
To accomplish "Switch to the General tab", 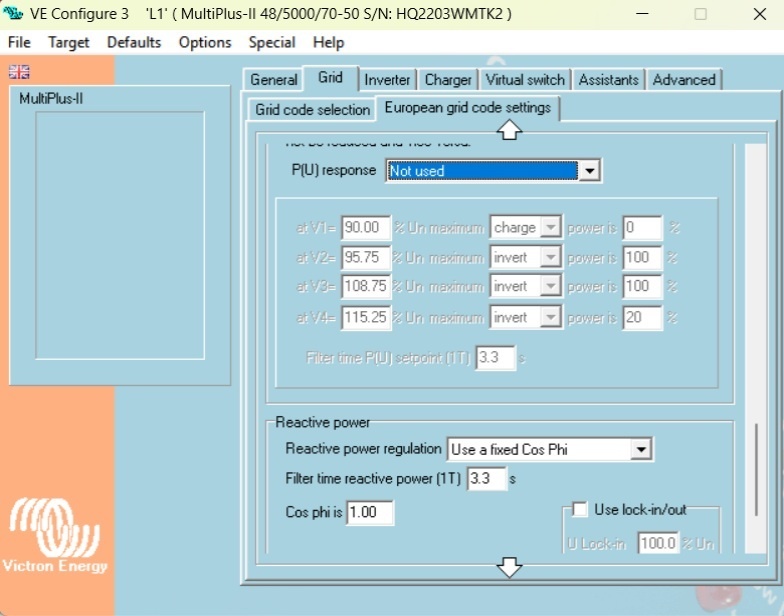I will (x=274, y=80).
